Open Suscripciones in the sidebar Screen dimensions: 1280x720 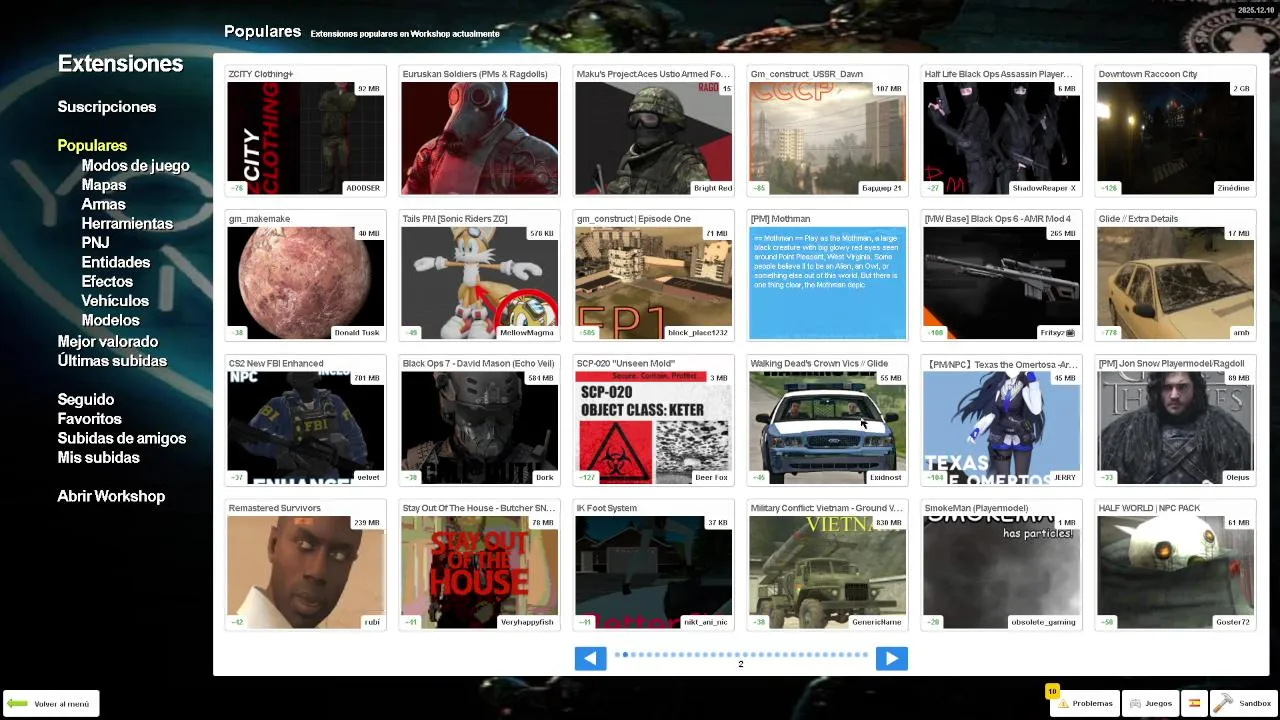tap(107, 107)
